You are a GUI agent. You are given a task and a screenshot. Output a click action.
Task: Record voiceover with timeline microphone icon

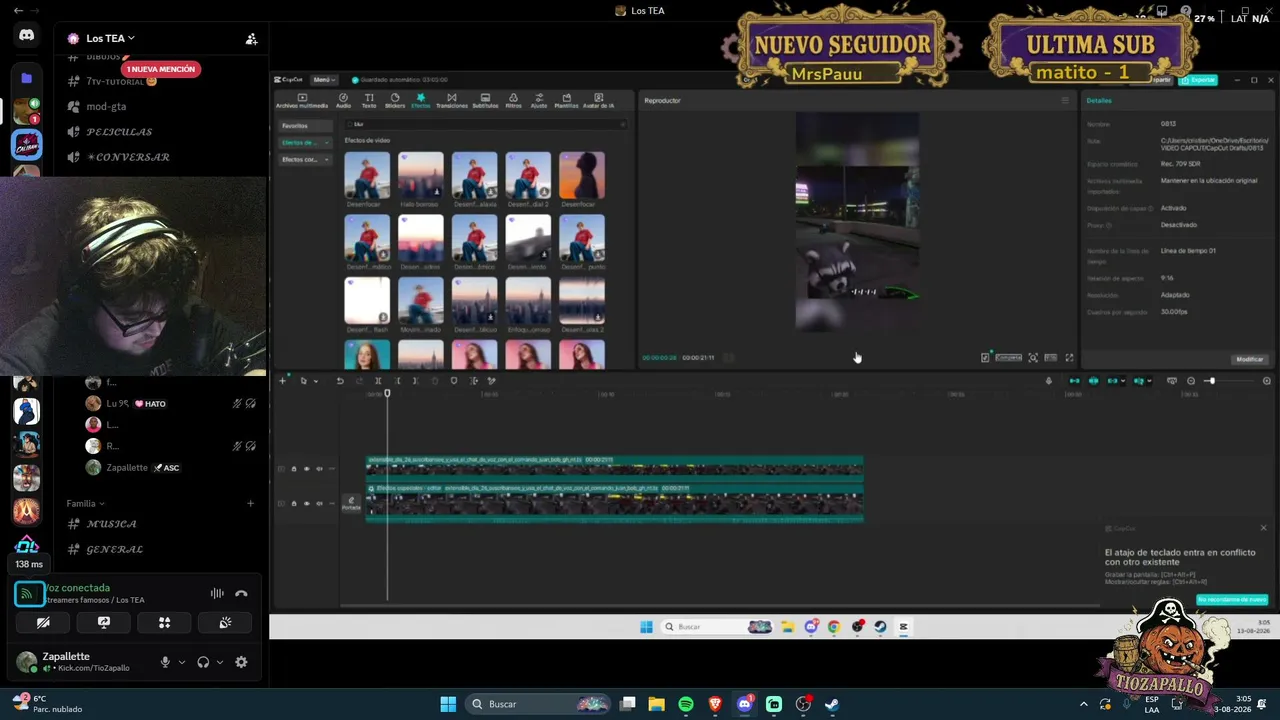[x=1048, y=381]
